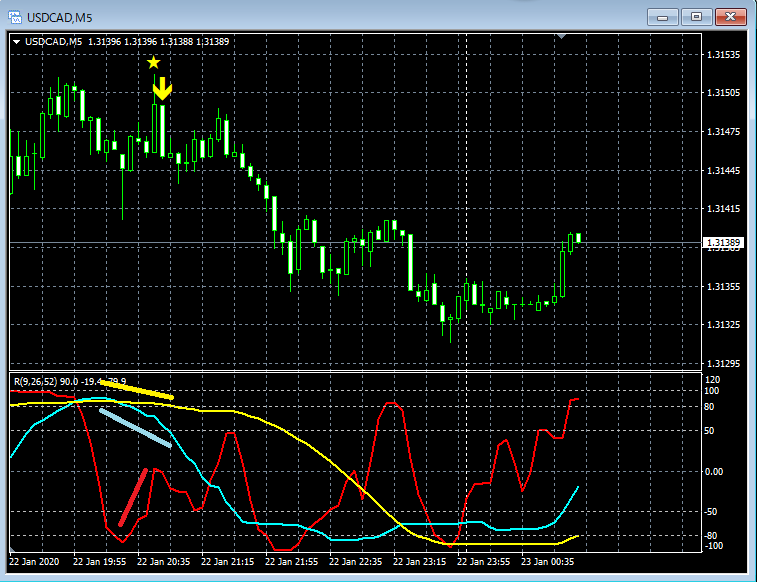Expand the USDCAD,M5 chart dropdown triangle
This screenshot has width=757, height=582.
tap(16, 42)
